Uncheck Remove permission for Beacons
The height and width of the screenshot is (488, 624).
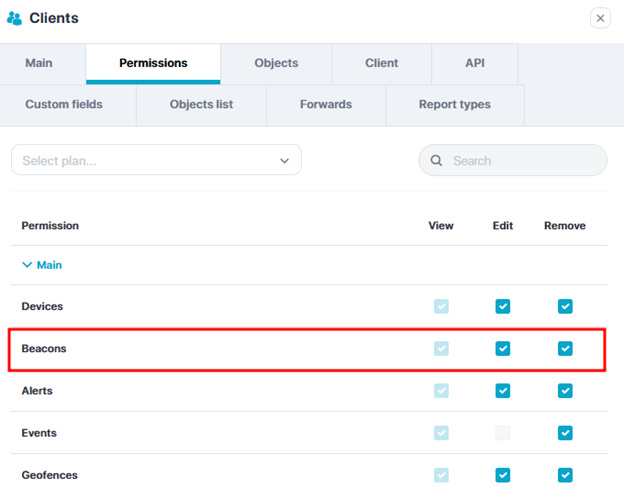pyautogui.click(x=565, y=349)
